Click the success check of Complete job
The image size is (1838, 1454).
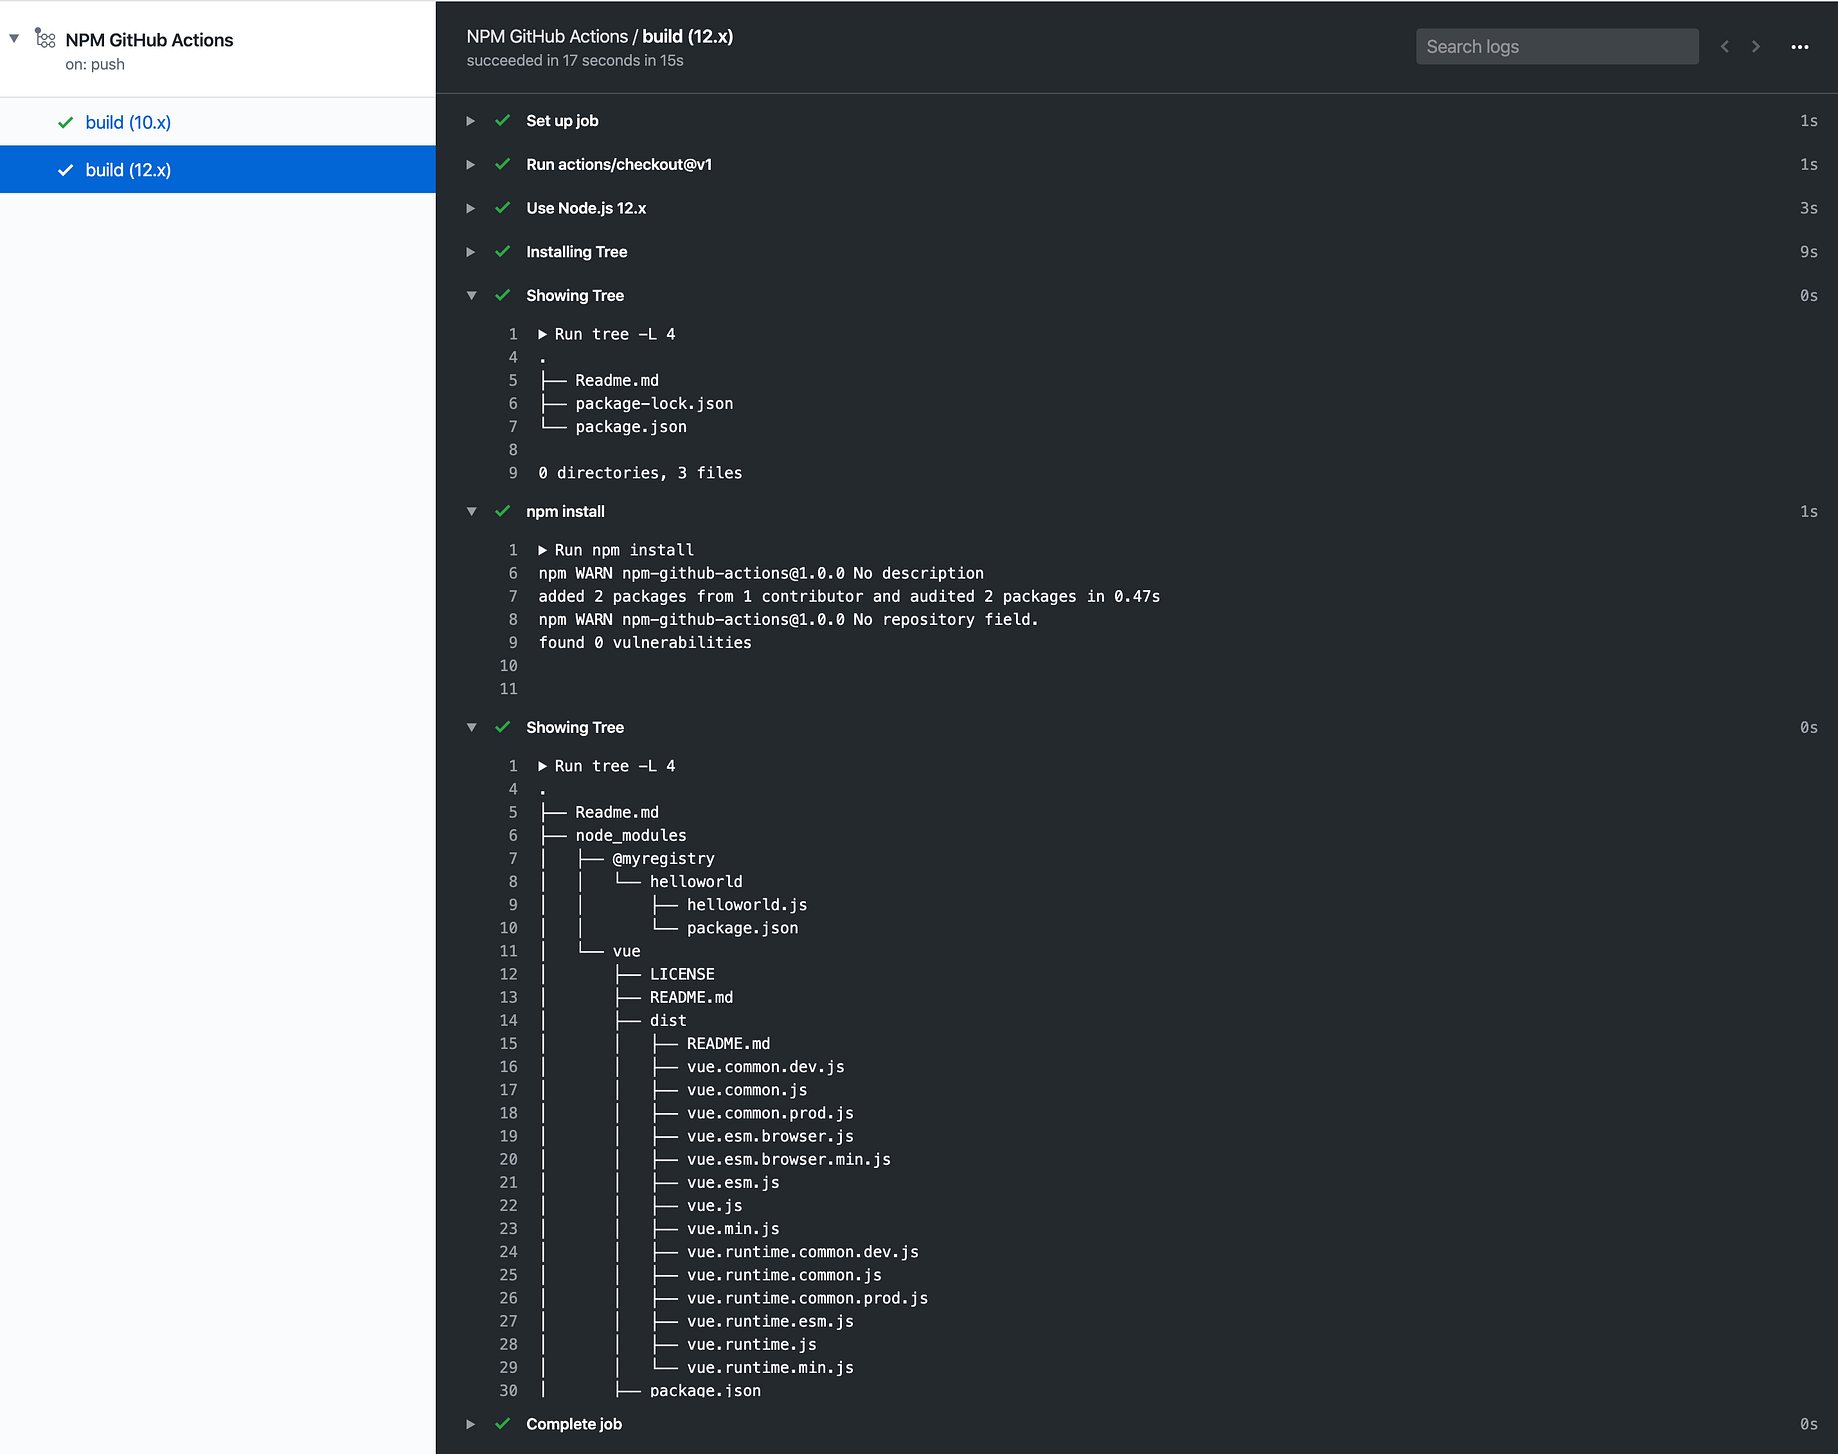click(x=503, y=1424)
